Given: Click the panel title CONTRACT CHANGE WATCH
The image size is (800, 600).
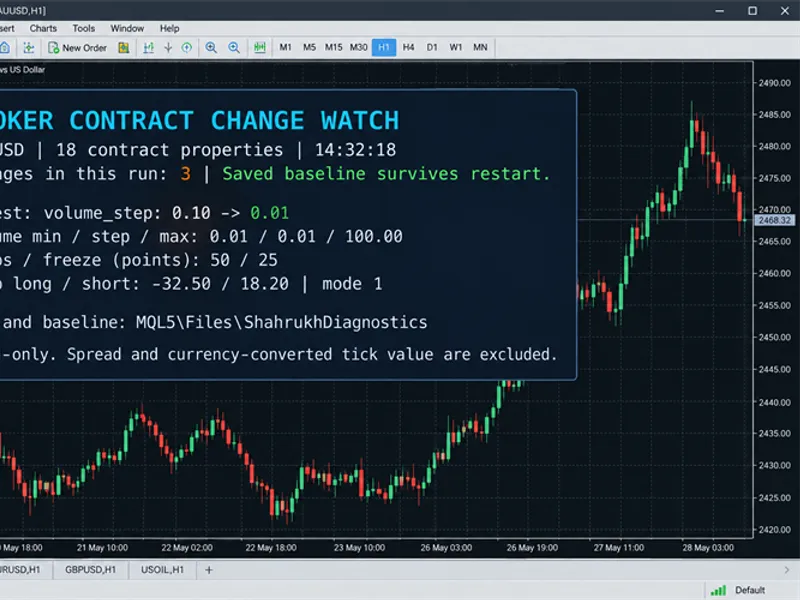Looking at the screenshot, I should (x=234, y=121).
